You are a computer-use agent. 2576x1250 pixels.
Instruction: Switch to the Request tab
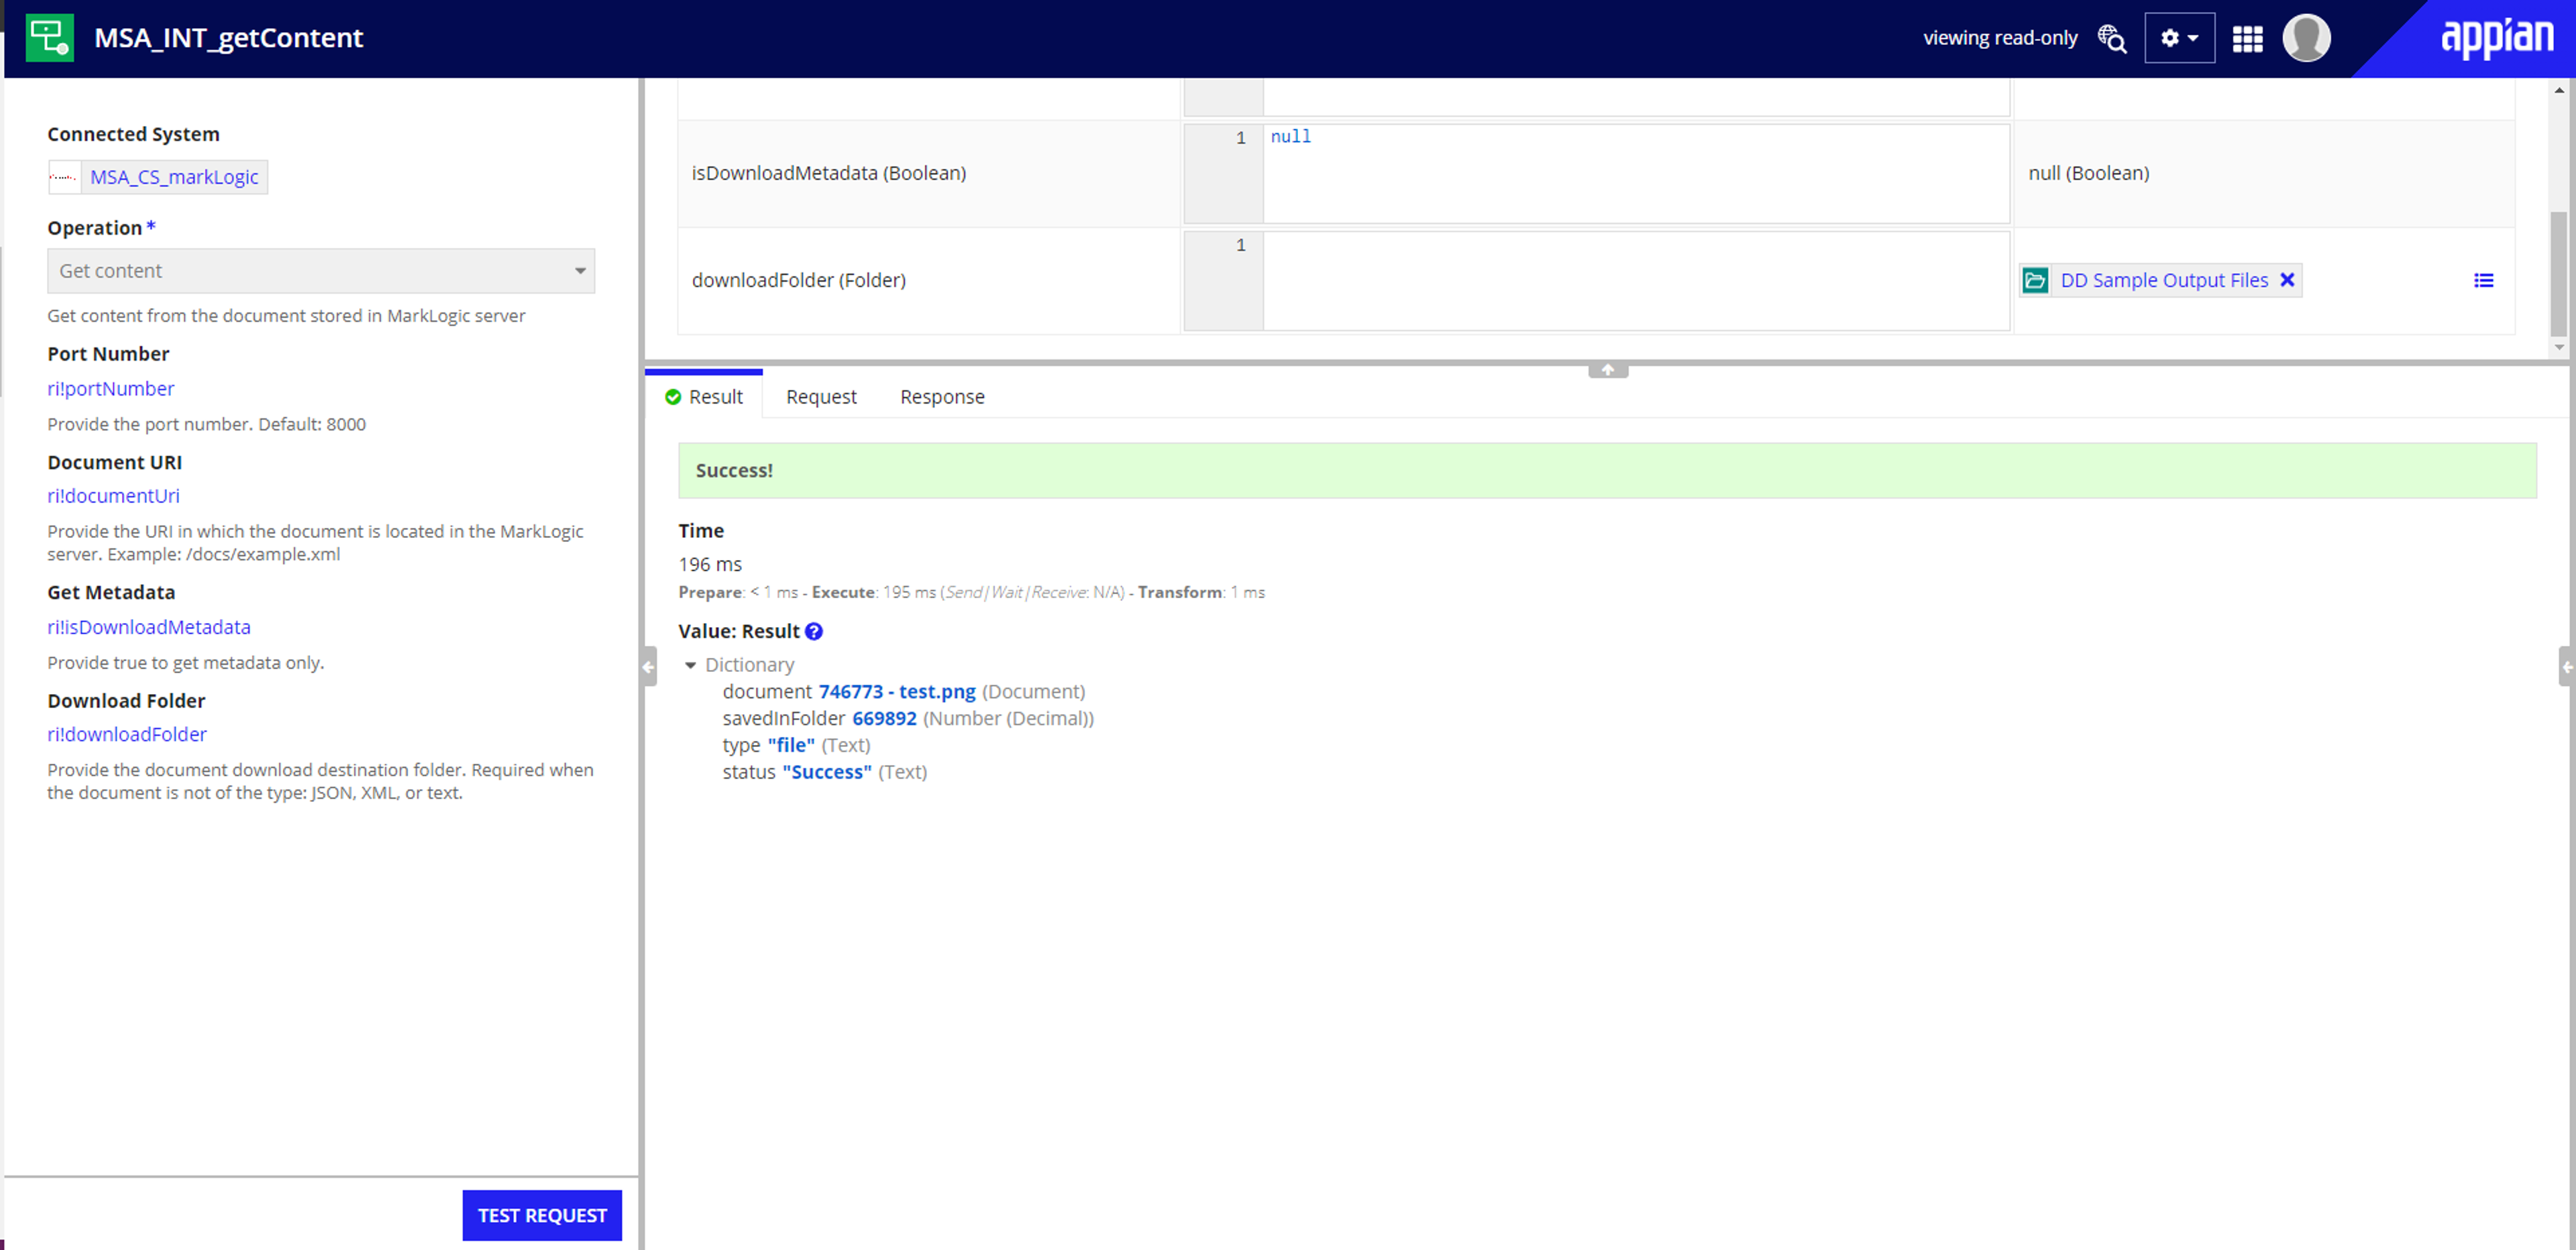821,397
